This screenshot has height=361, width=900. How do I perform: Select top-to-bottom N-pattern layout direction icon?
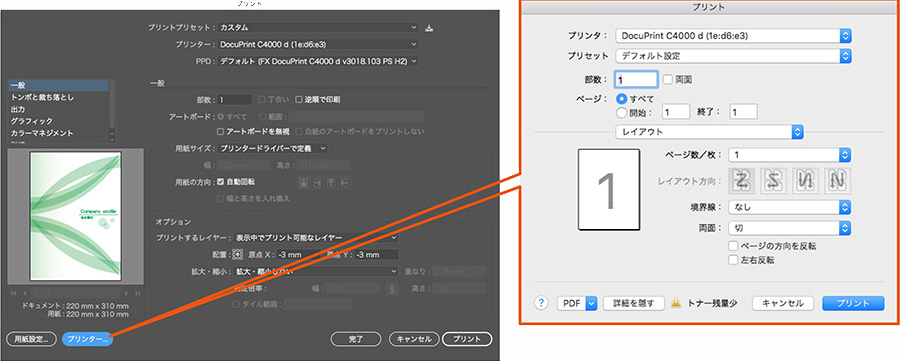point(806,181)
